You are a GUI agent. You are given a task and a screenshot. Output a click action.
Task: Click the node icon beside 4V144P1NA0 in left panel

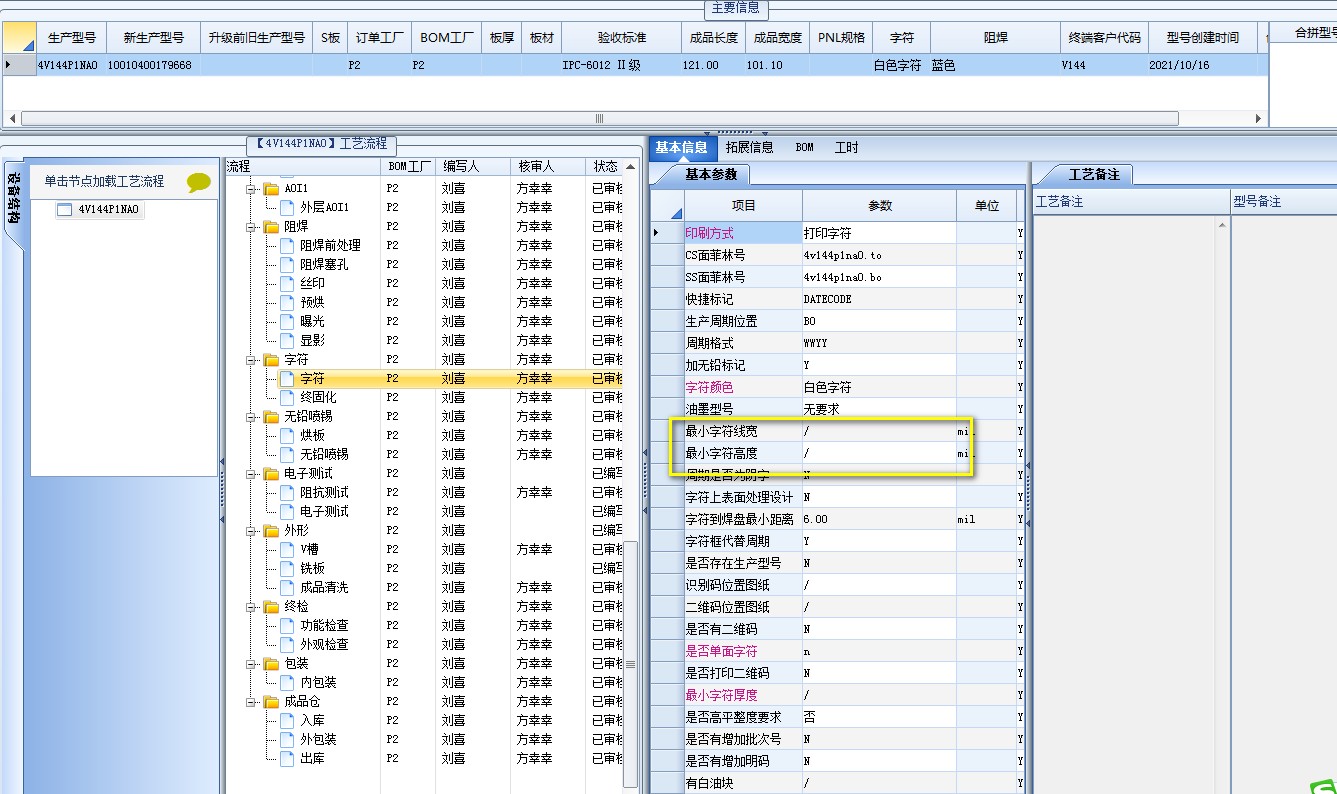[65, 210]
